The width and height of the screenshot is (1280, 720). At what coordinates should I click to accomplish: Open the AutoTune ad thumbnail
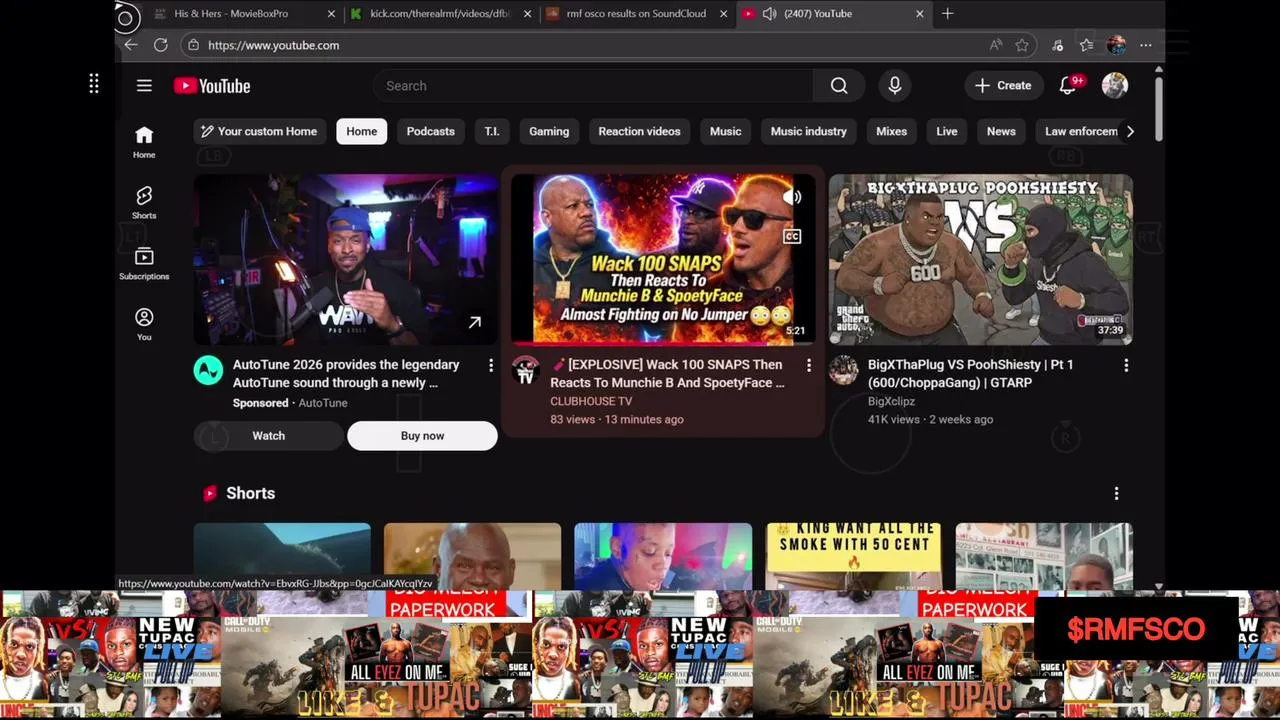345,260
